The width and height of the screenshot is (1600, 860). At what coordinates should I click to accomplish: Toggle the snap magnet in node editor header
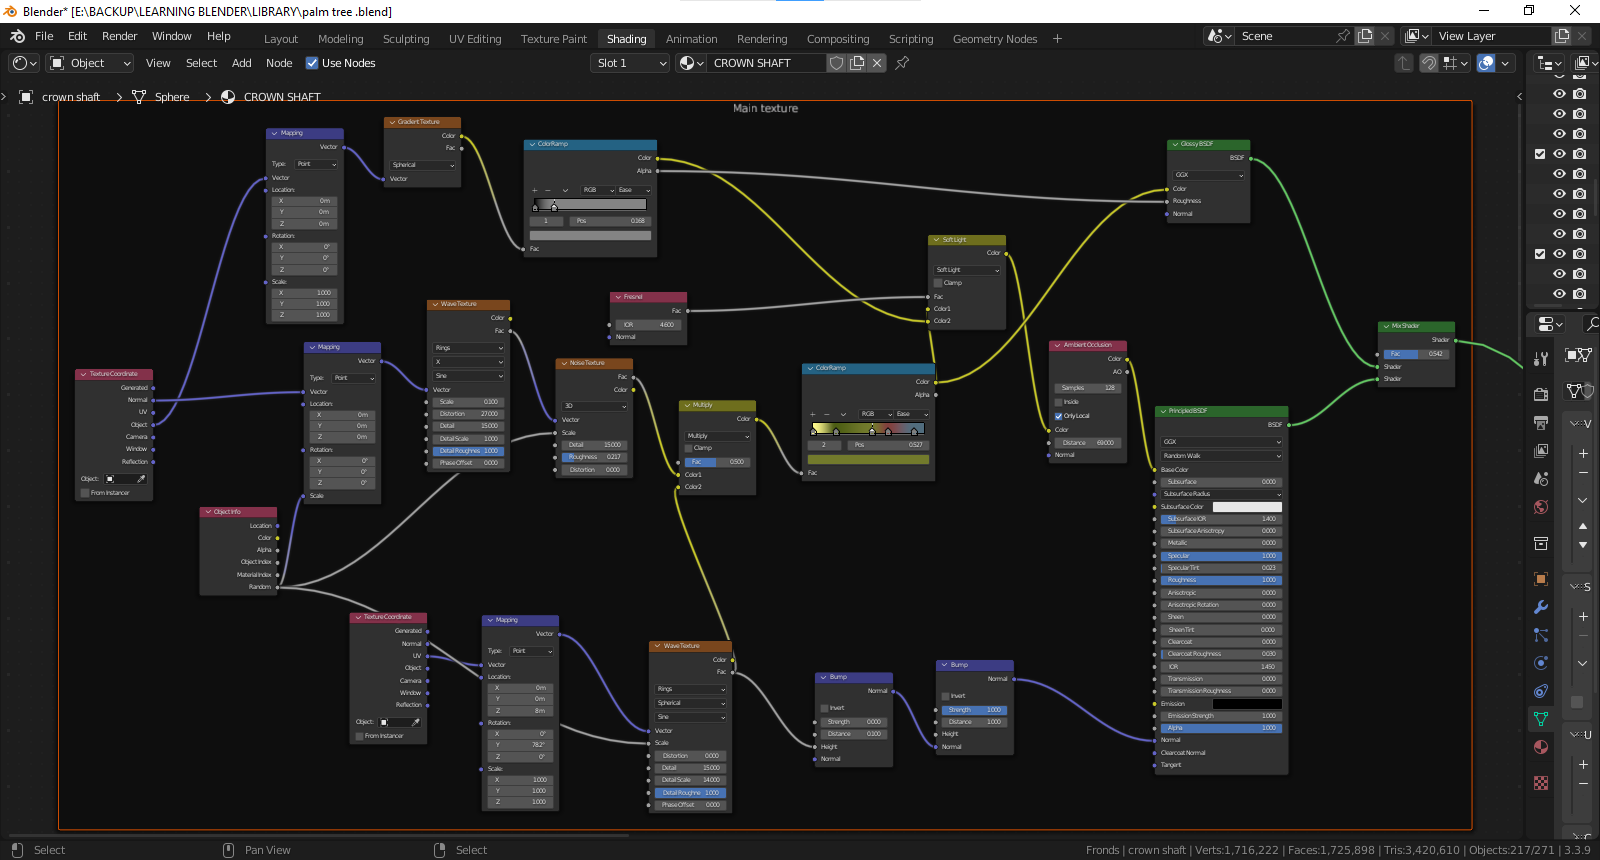pos(1429,63)
